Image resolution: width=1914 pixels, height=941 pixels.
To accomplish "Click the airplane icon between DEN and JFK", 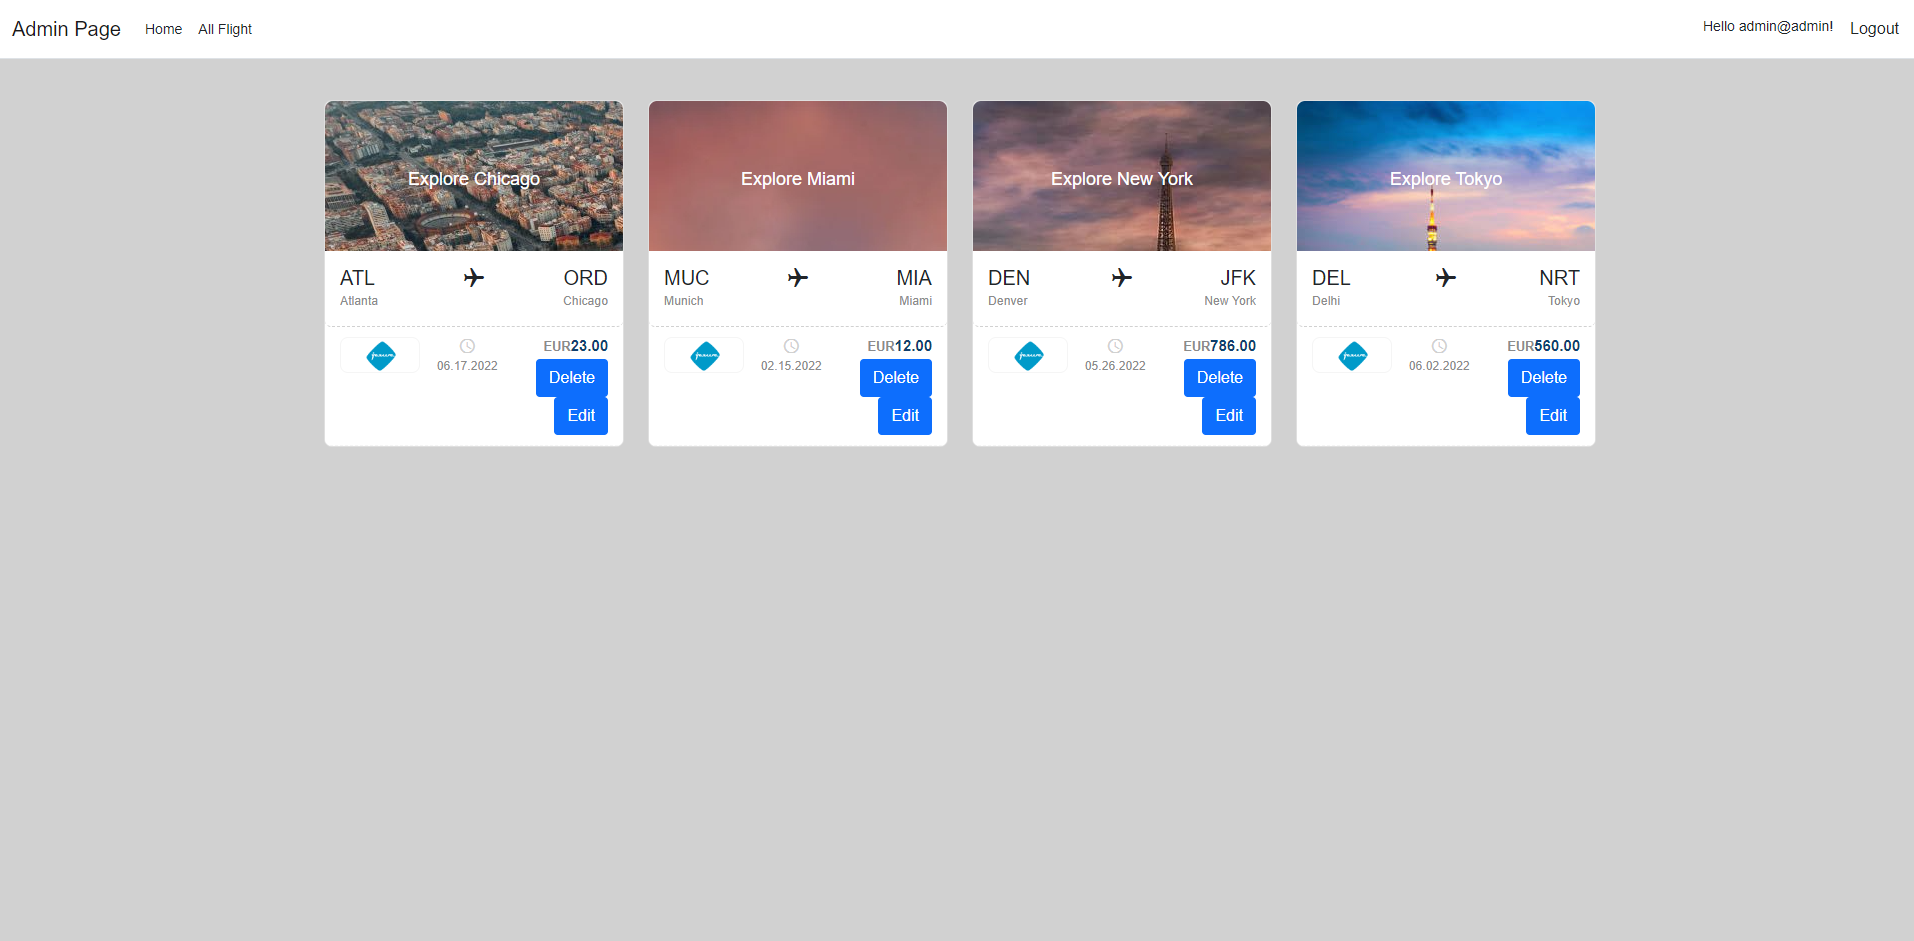I will click(x=1121, y=277).
